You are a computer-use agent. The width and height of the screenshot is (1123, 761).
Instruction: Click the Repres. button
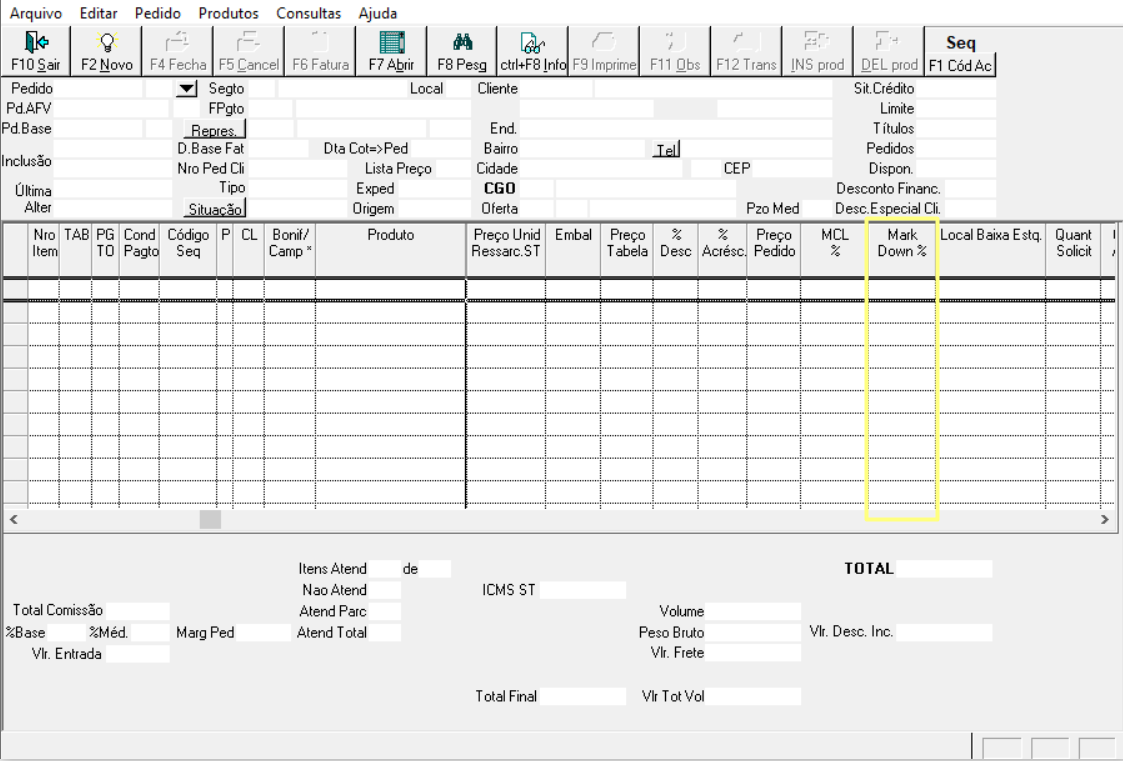[214, 130]
